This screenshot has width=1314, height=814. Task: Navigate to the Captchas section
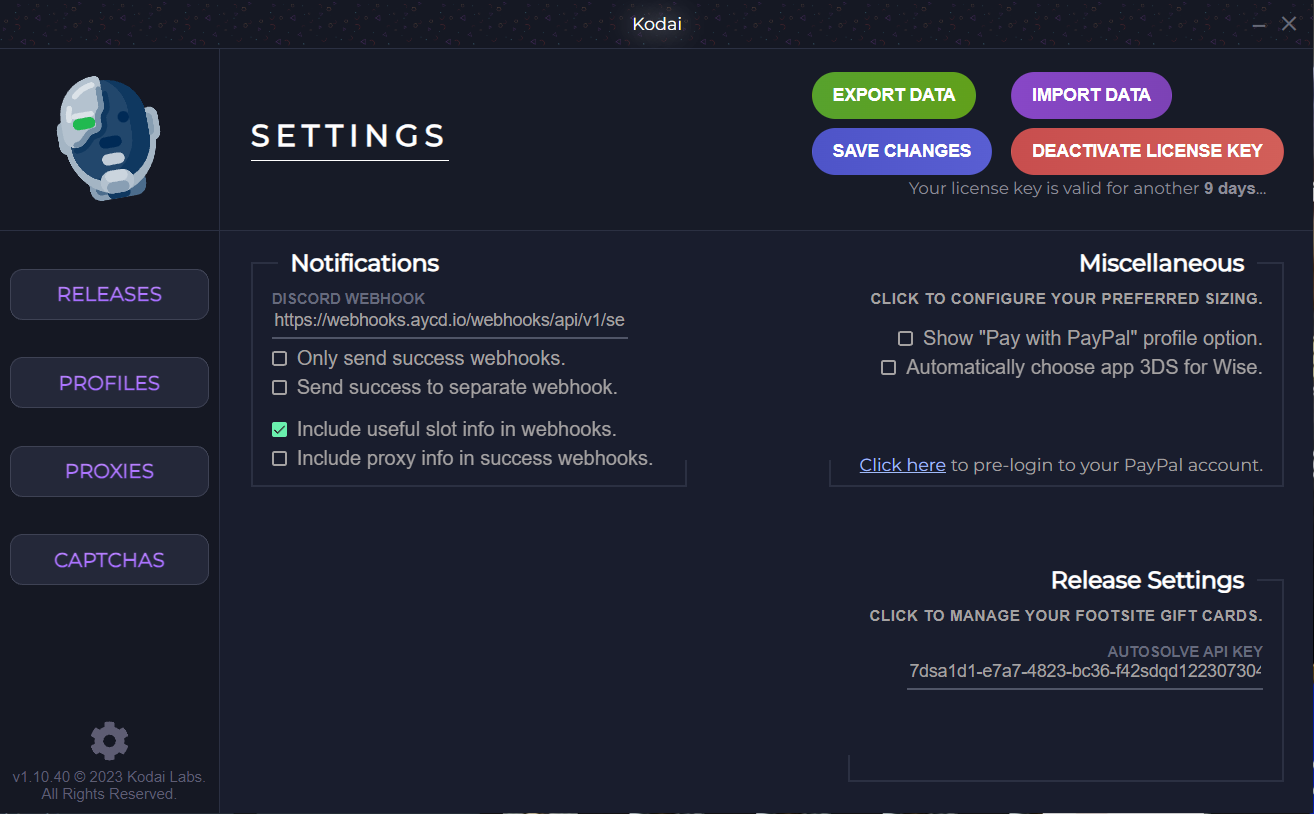[109, 560]
